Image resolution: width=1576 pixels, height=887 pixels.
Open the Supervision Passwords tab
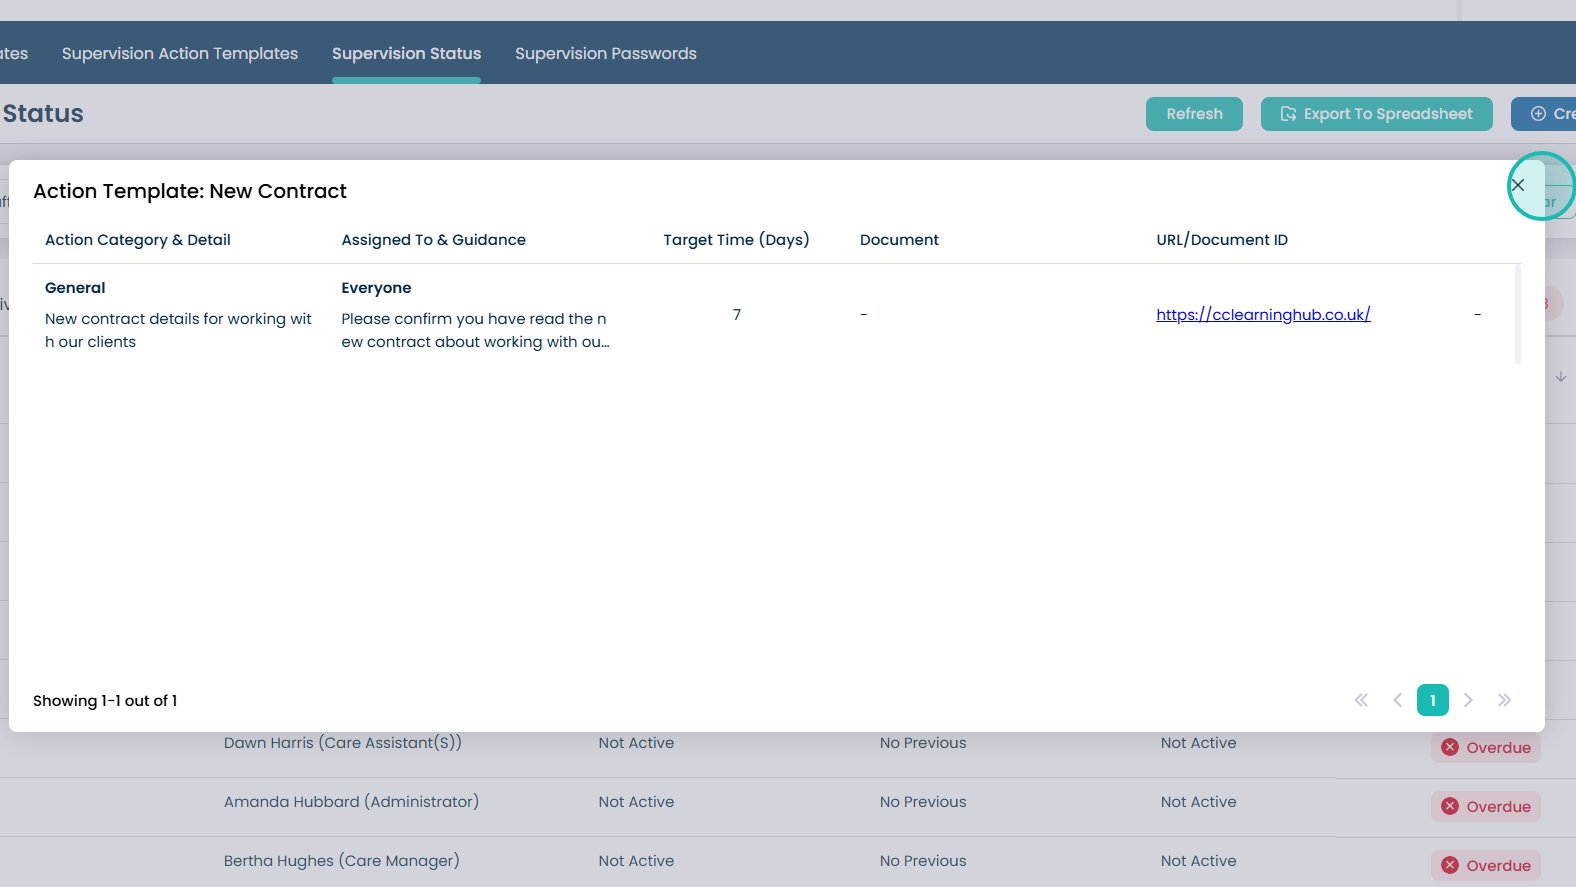605,54
